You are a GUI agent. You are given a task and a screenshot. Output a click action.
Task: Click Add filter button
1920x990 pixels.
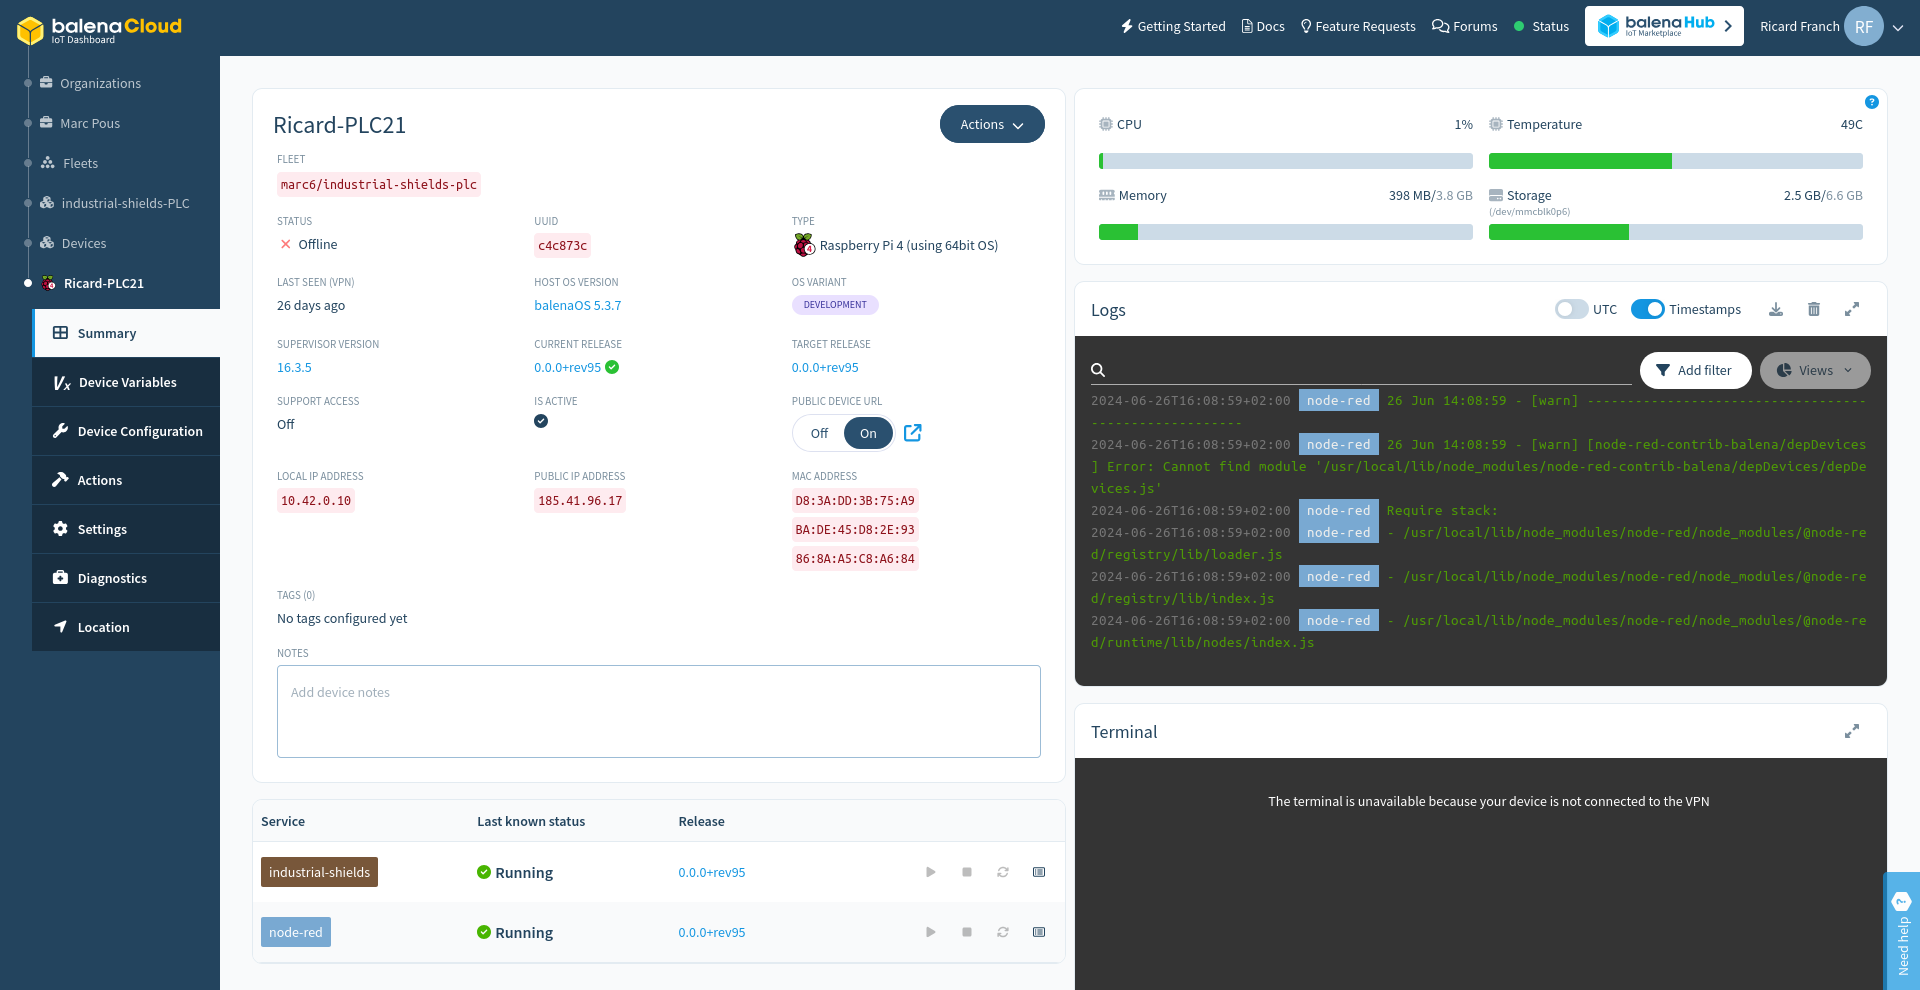pos(1695,370)
